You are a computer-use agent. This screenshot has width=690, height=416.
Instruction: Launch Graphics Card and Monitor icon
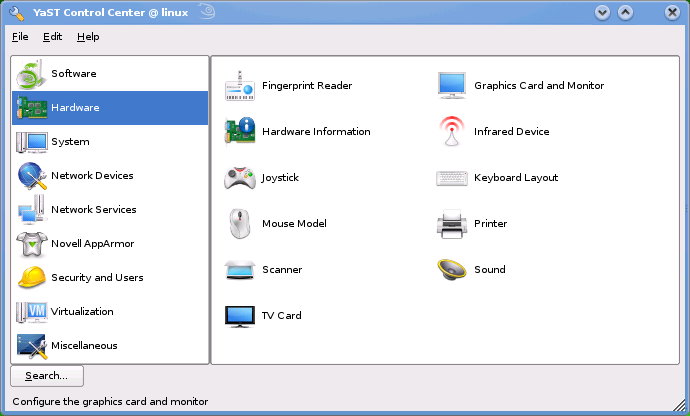coord(452,86)
